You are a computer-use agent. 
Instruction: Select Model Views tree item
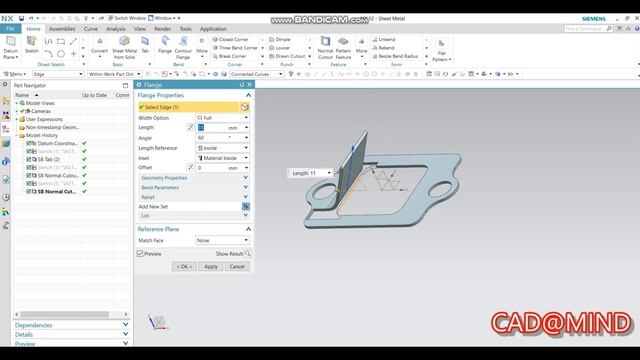click(40, 103)
